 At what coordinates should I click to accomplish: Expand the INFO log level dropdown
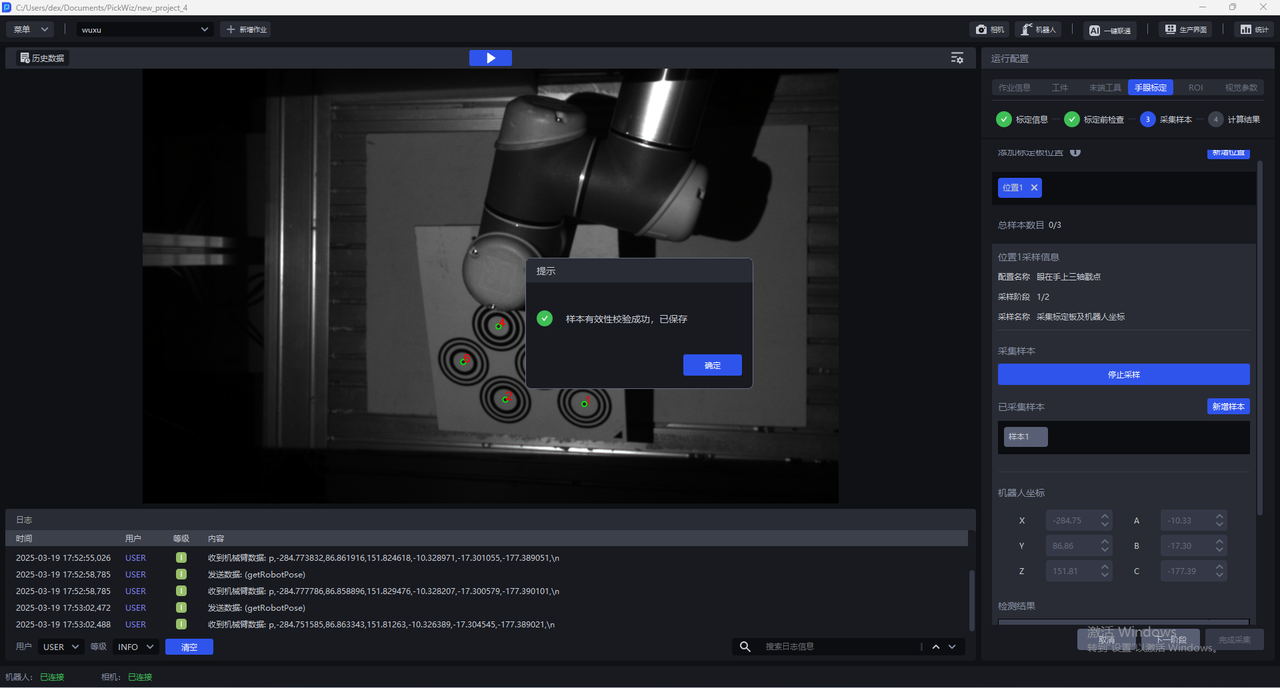(x=136, y=647)
